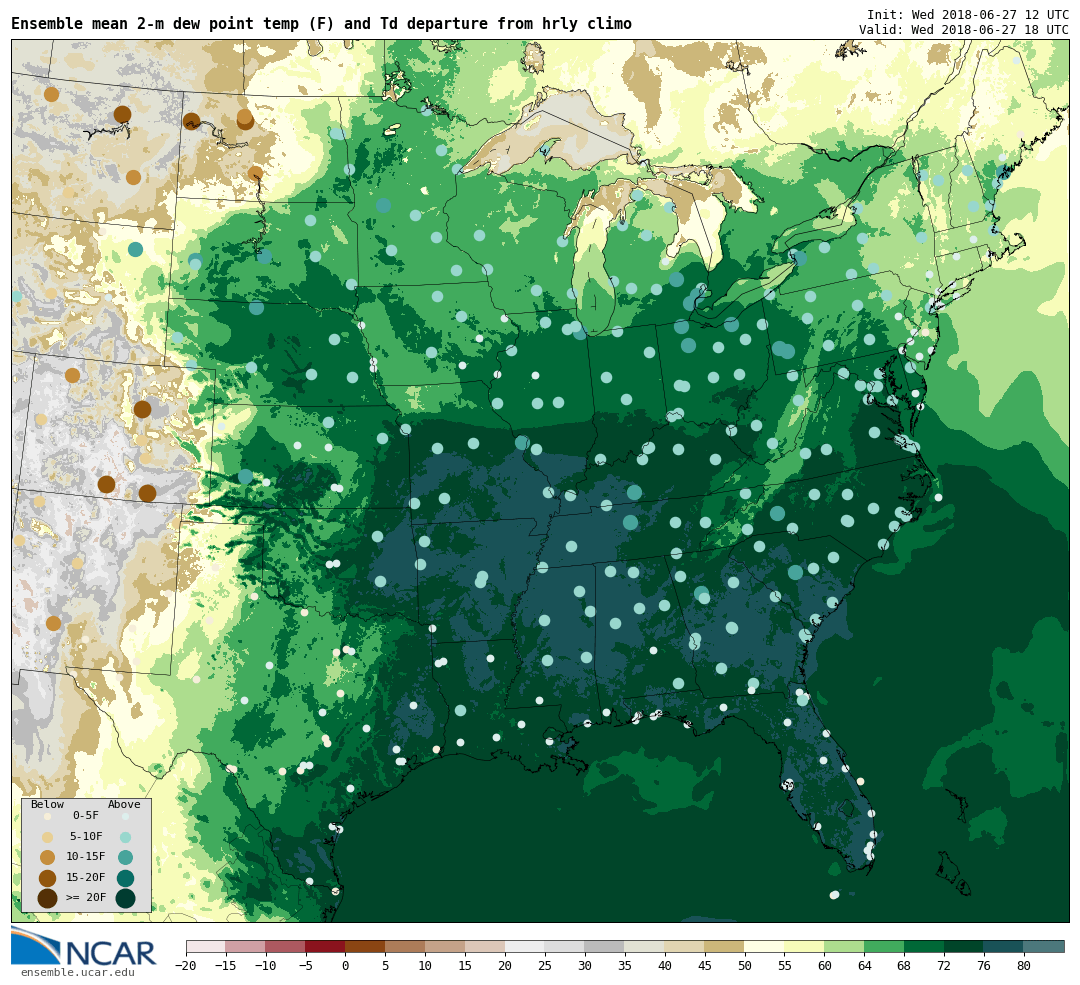1080x985 pixels.
Task: Click the Above 15-20F legend dot
Action: click(x=125, y=878)
